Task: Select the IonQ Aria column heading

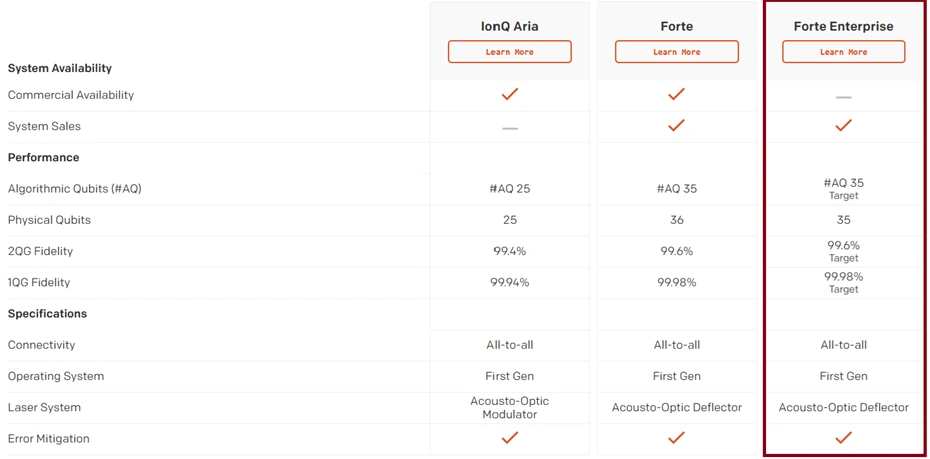Action: pos(509,26)
